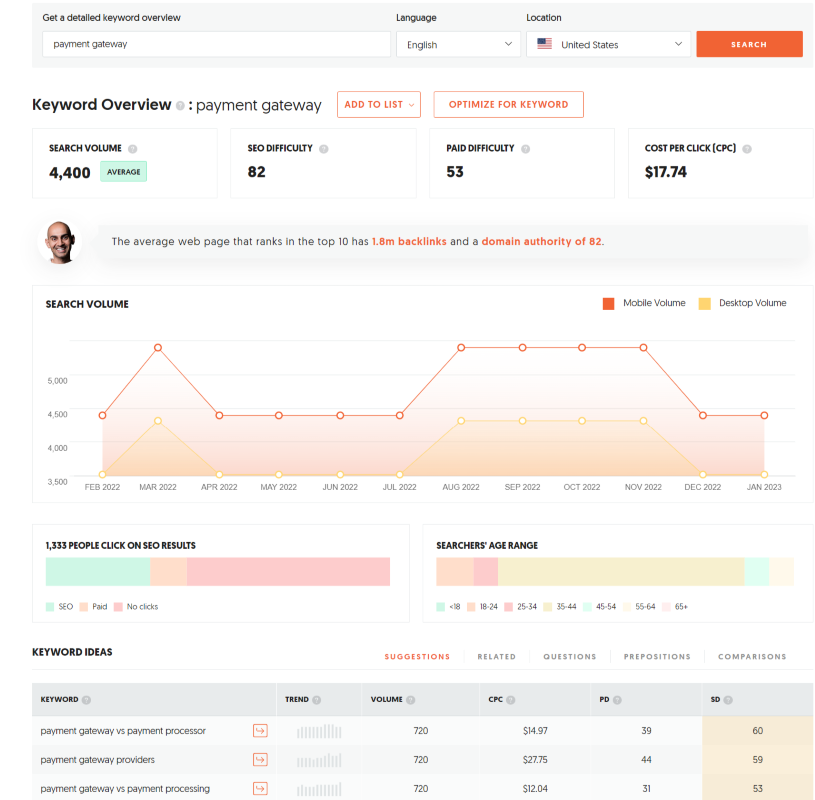Select the Comparisons tab
Image resolution: width=815 pixels, height=800 pixels.
[x=752, y=657]
